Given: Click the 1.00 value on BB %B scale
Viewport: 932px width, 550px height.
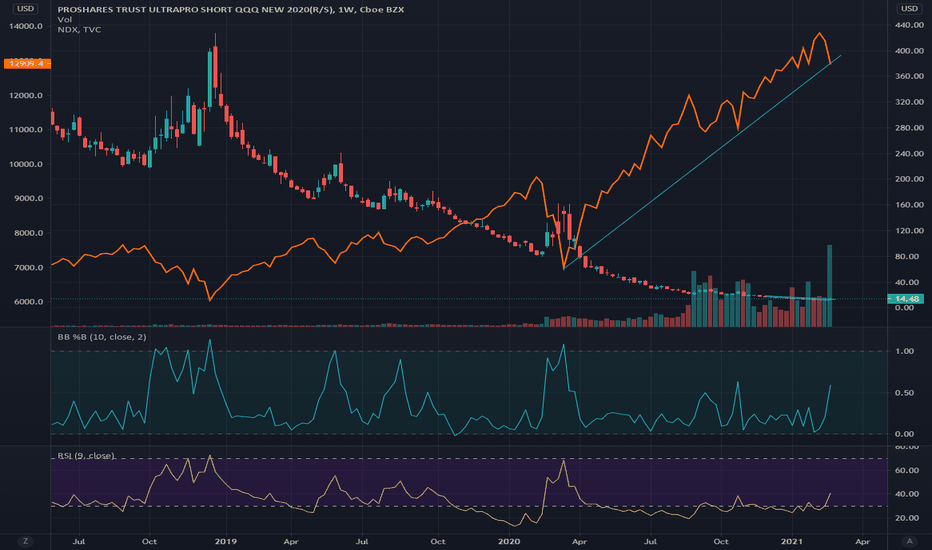Looking at the screenshot, I should 904,351.
